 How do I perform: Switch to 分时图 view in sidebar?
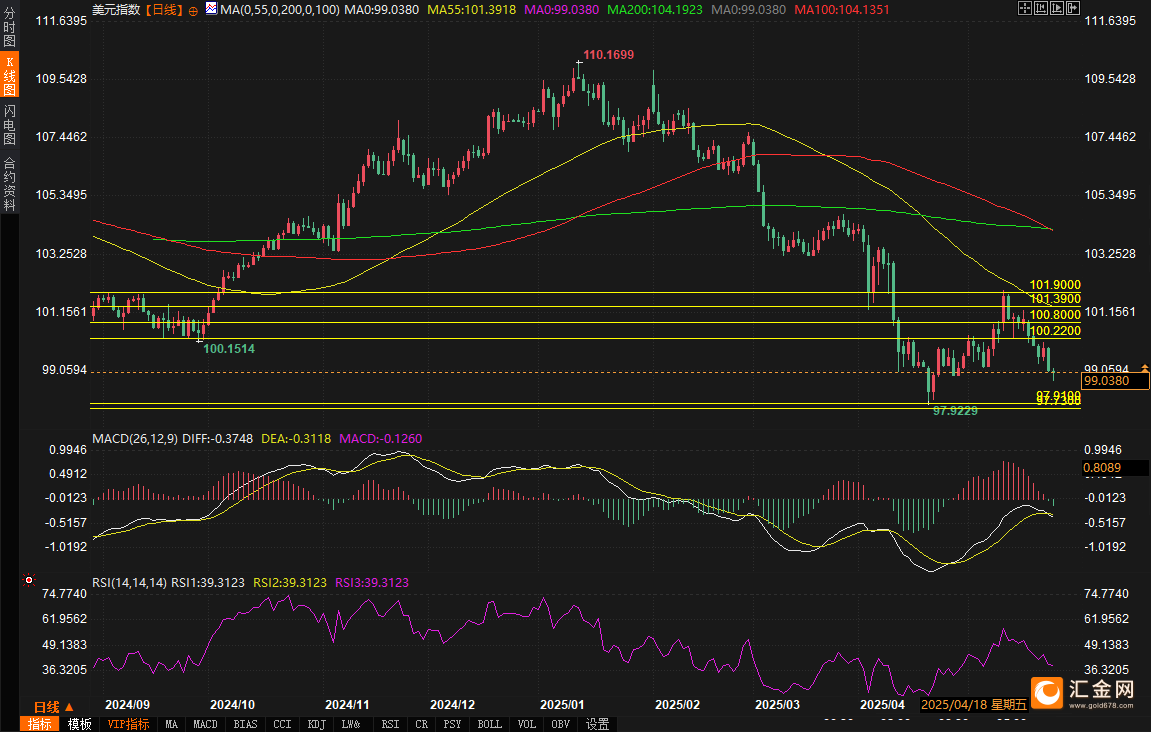[10, 27]
